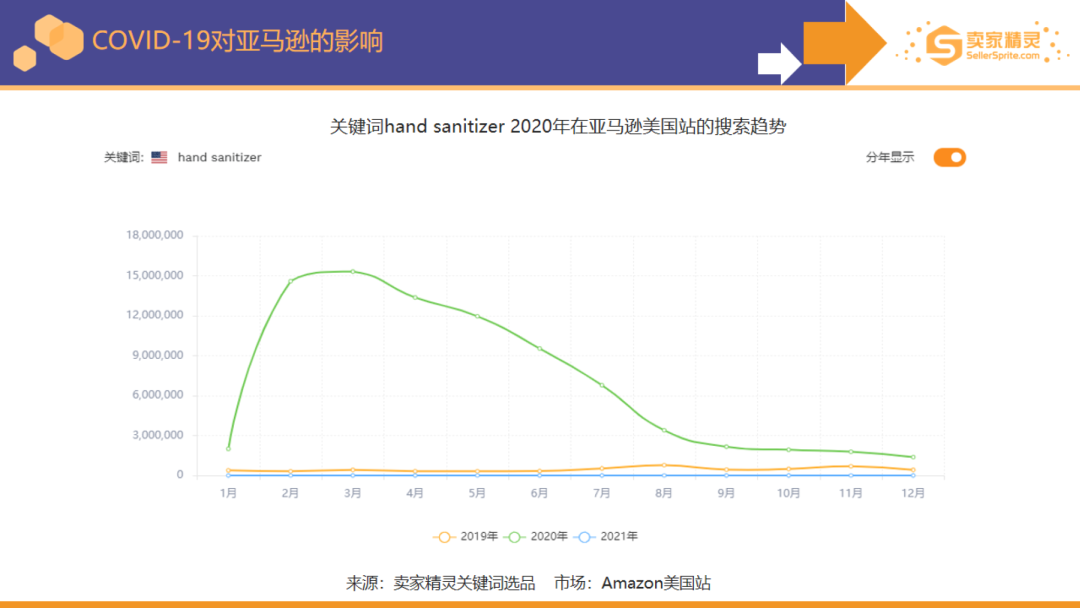Click the Amazon美国站 market text
The image size is (1080, 608).
point(656,582)
